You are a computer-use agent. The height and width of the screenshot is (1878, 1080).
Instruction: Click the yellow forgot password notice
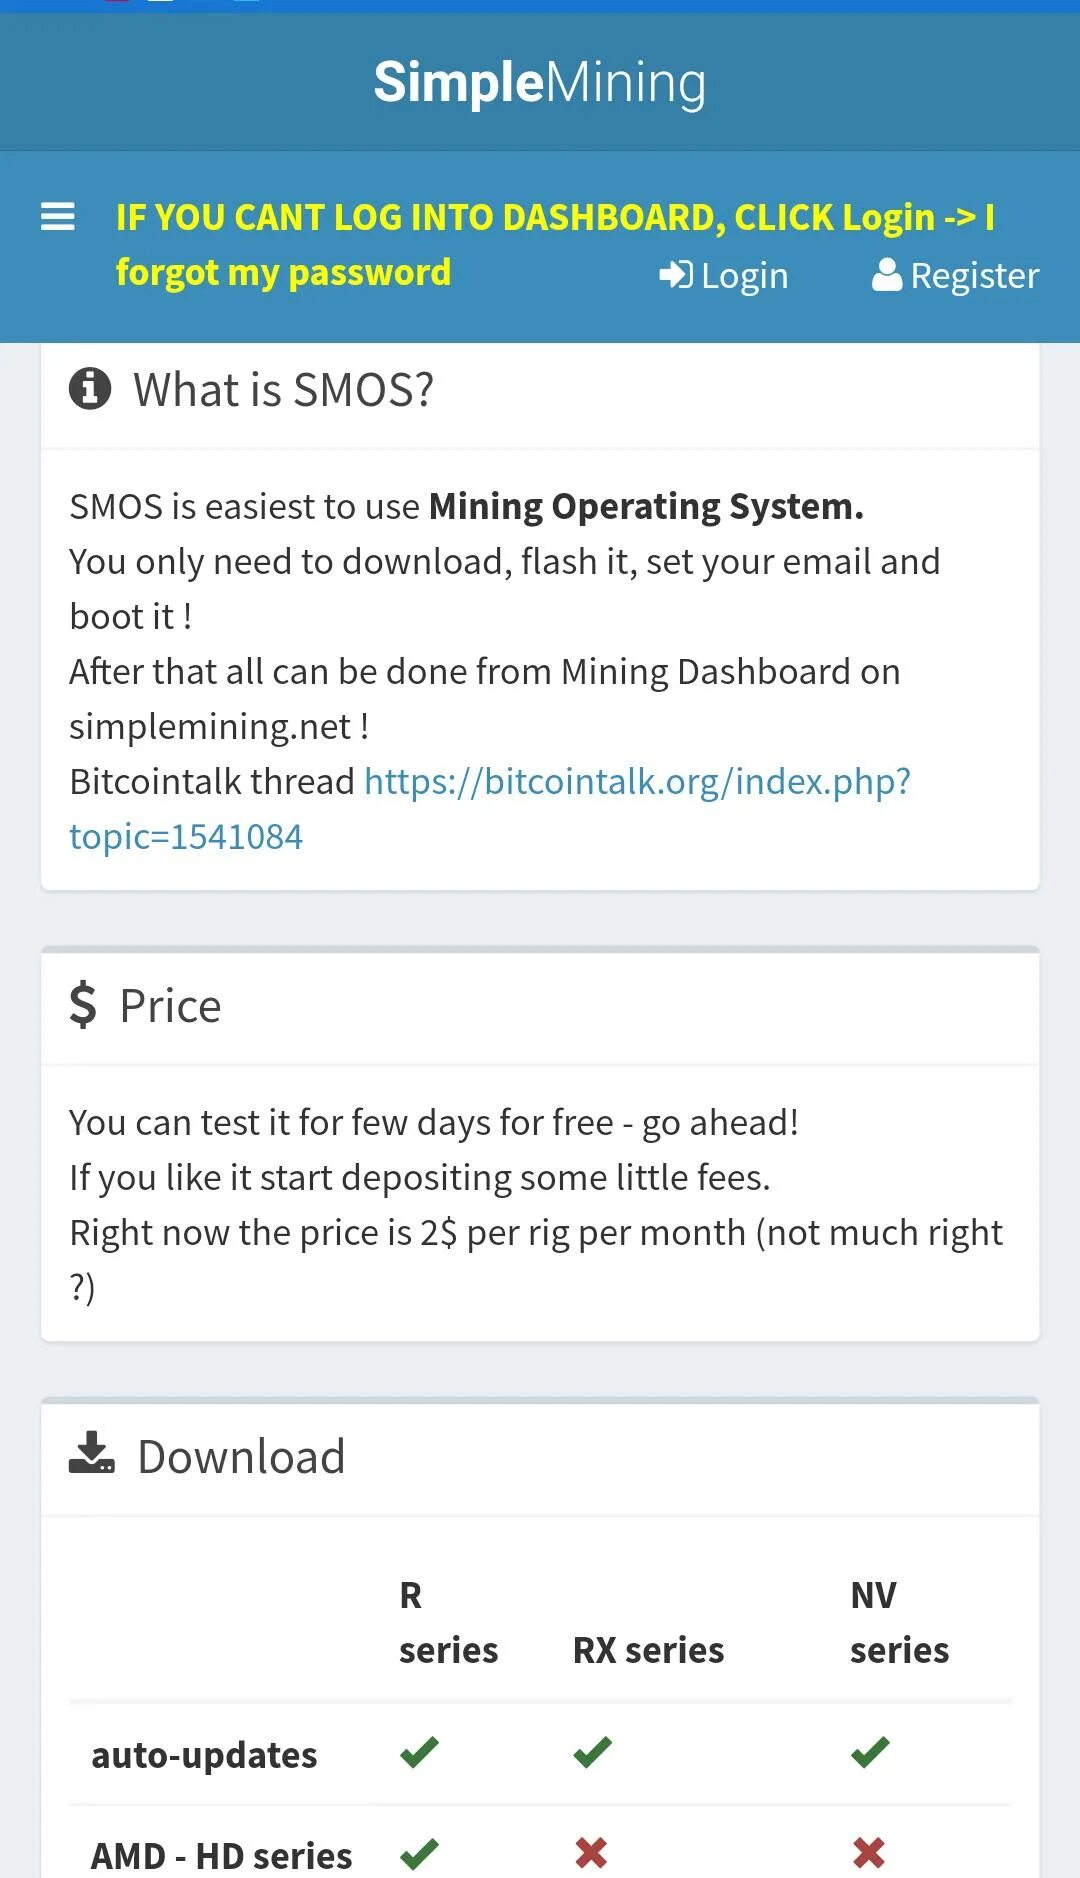pos(555,244)
